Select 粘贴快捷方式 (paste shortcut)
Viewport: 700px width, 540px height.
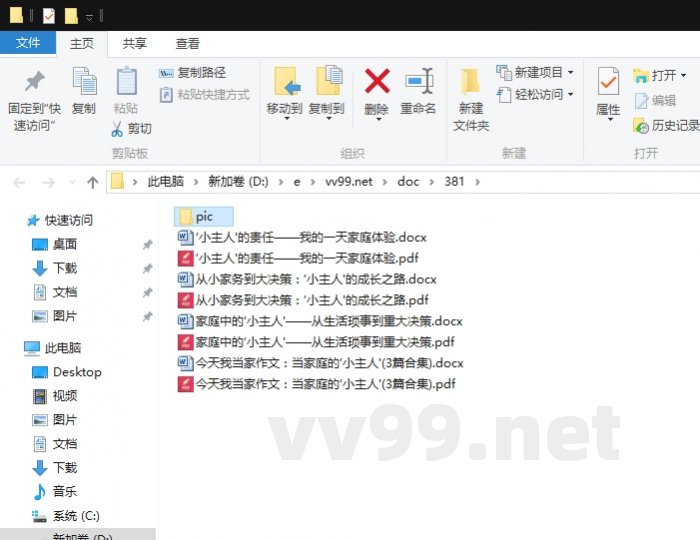click(205, 95)
